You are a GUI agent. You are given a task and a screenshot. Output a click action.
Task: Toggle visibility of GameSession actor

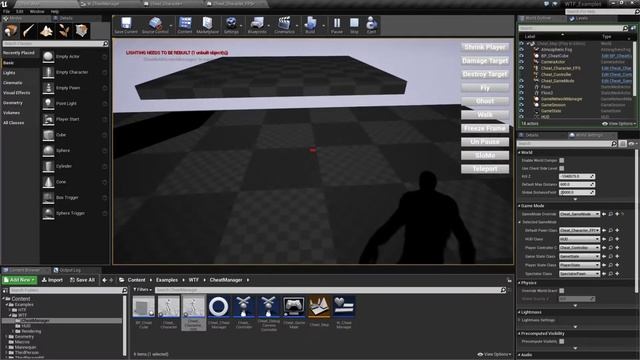coord(521,105)
